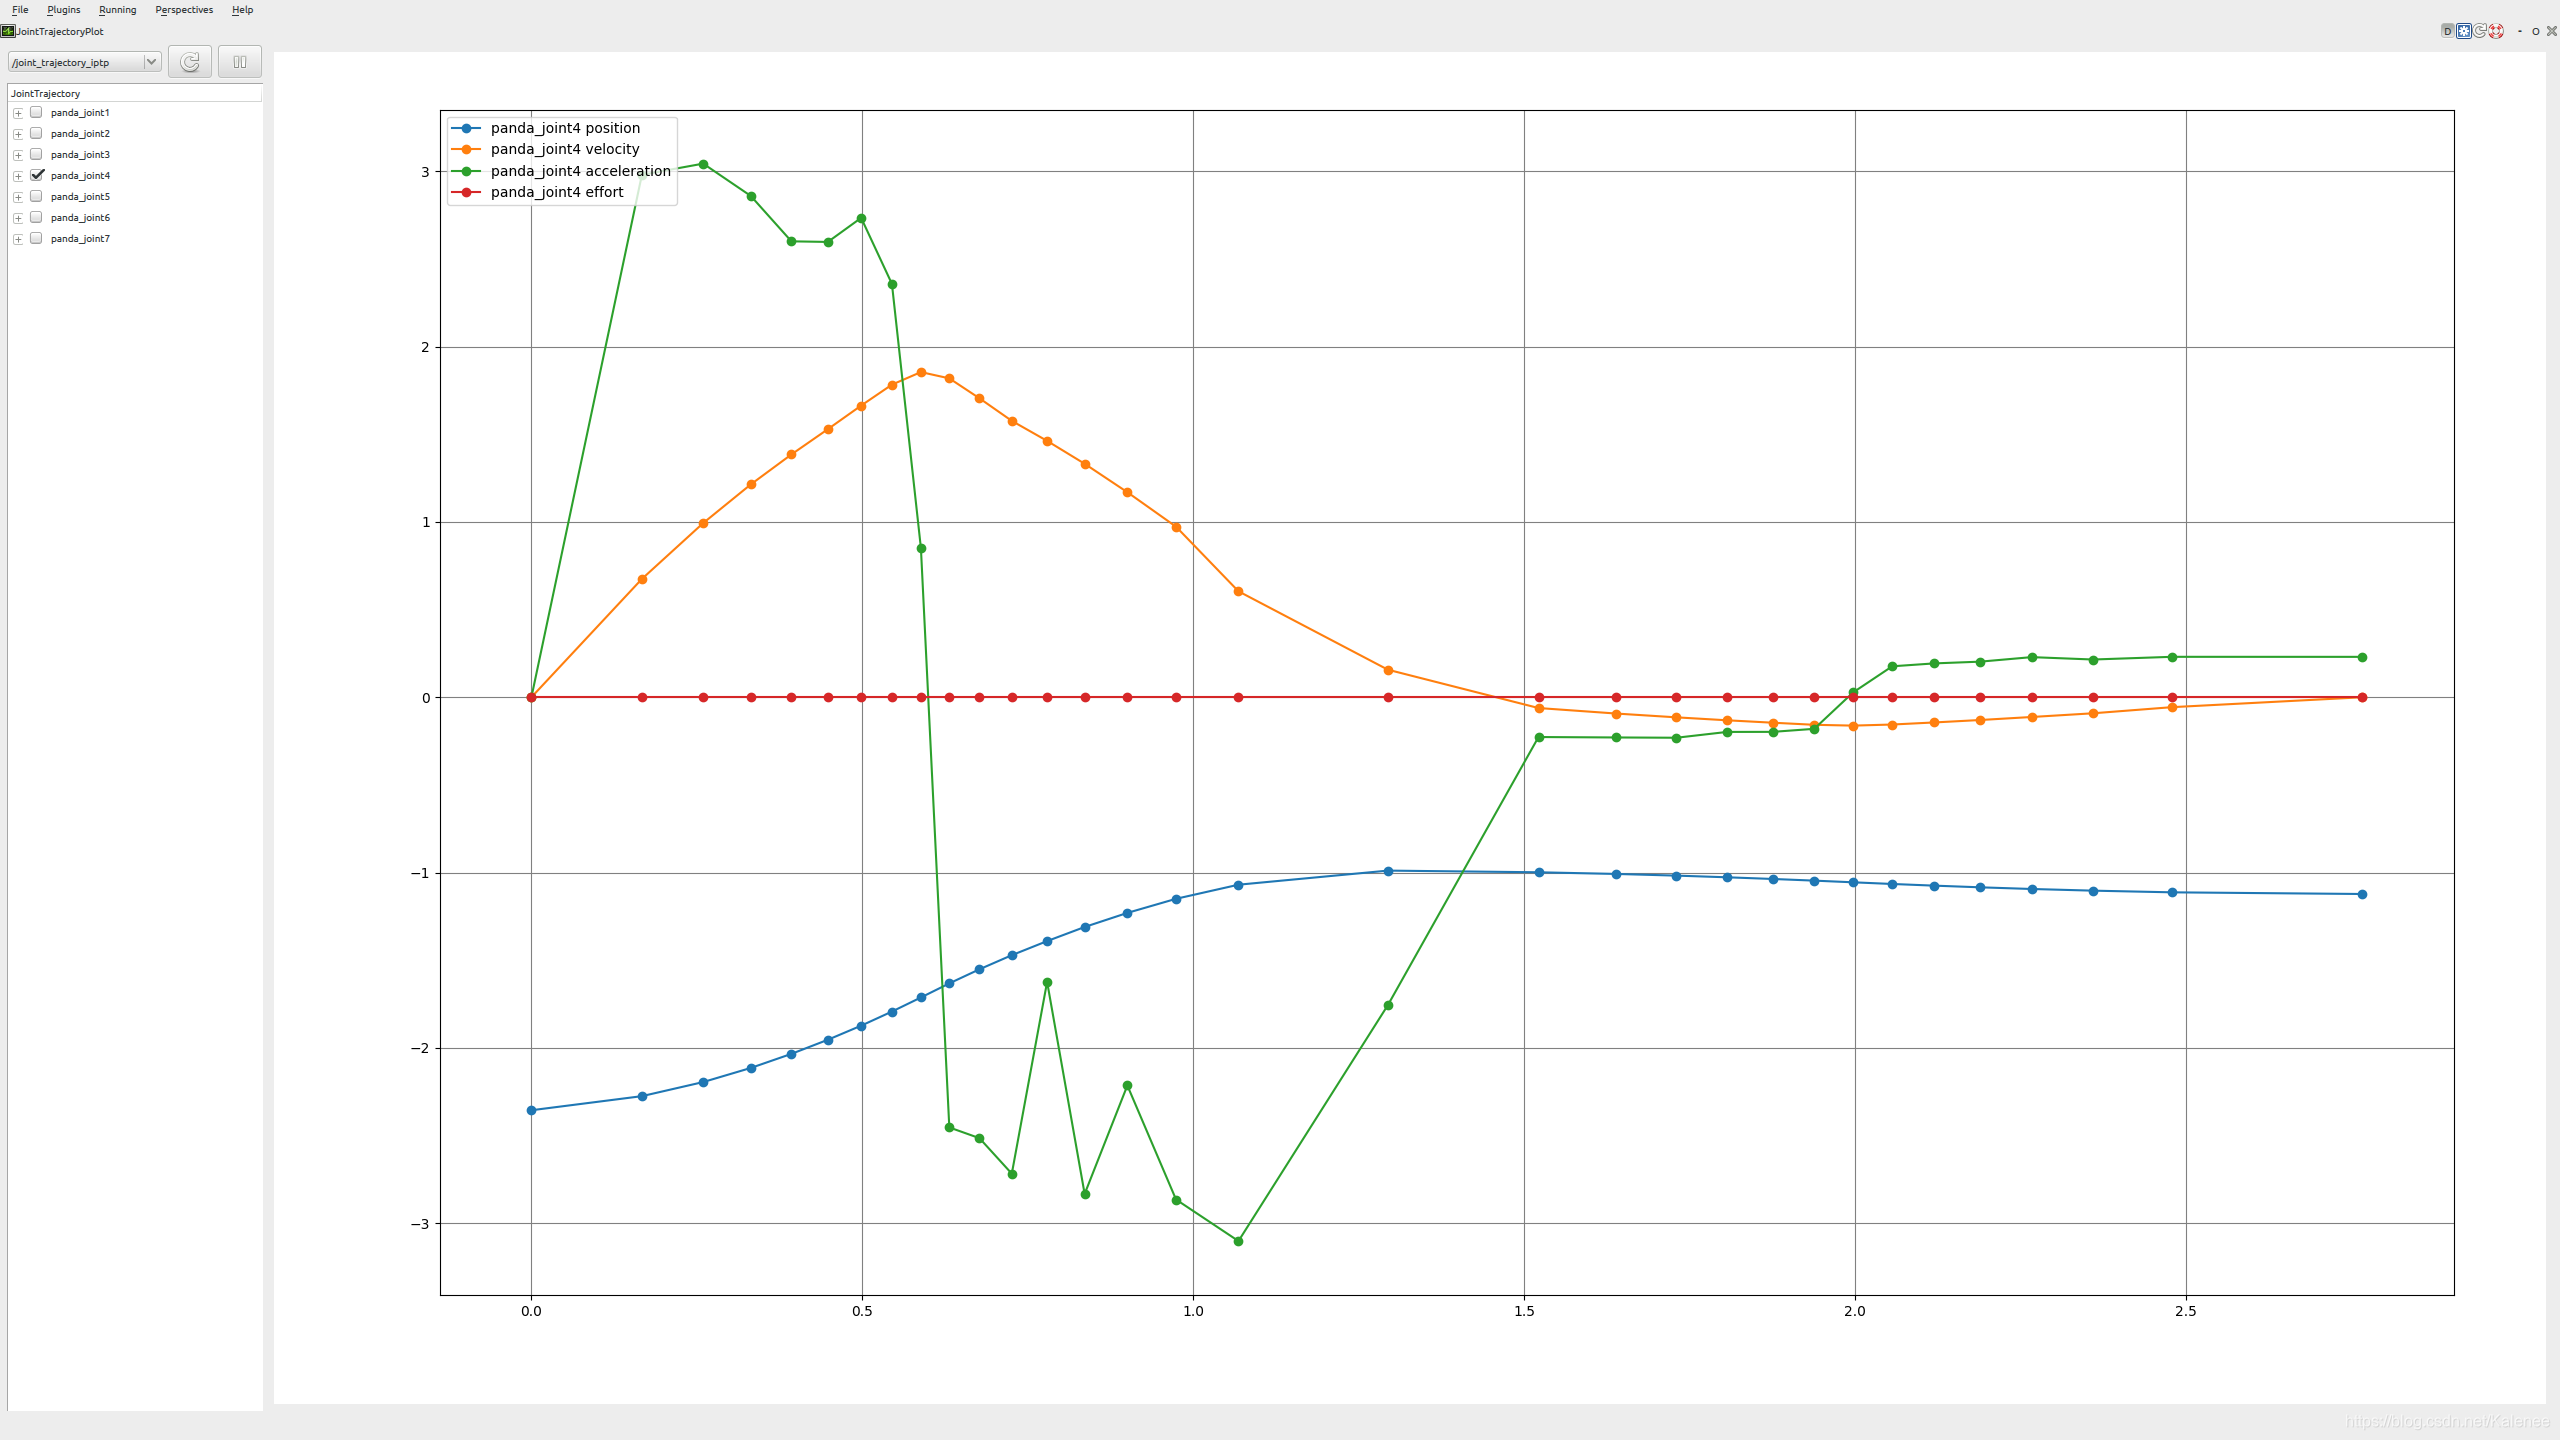
Task: Click the O float plugin button
Action: pos(2536,31)
